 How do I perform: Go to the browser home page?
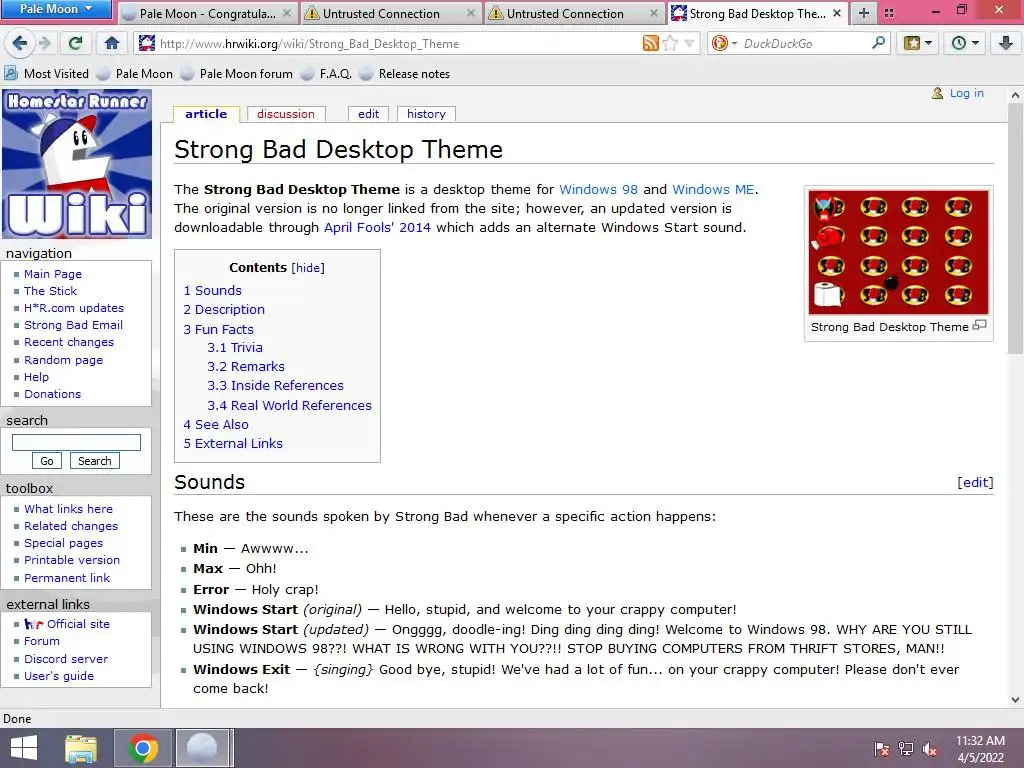[112, 44]
